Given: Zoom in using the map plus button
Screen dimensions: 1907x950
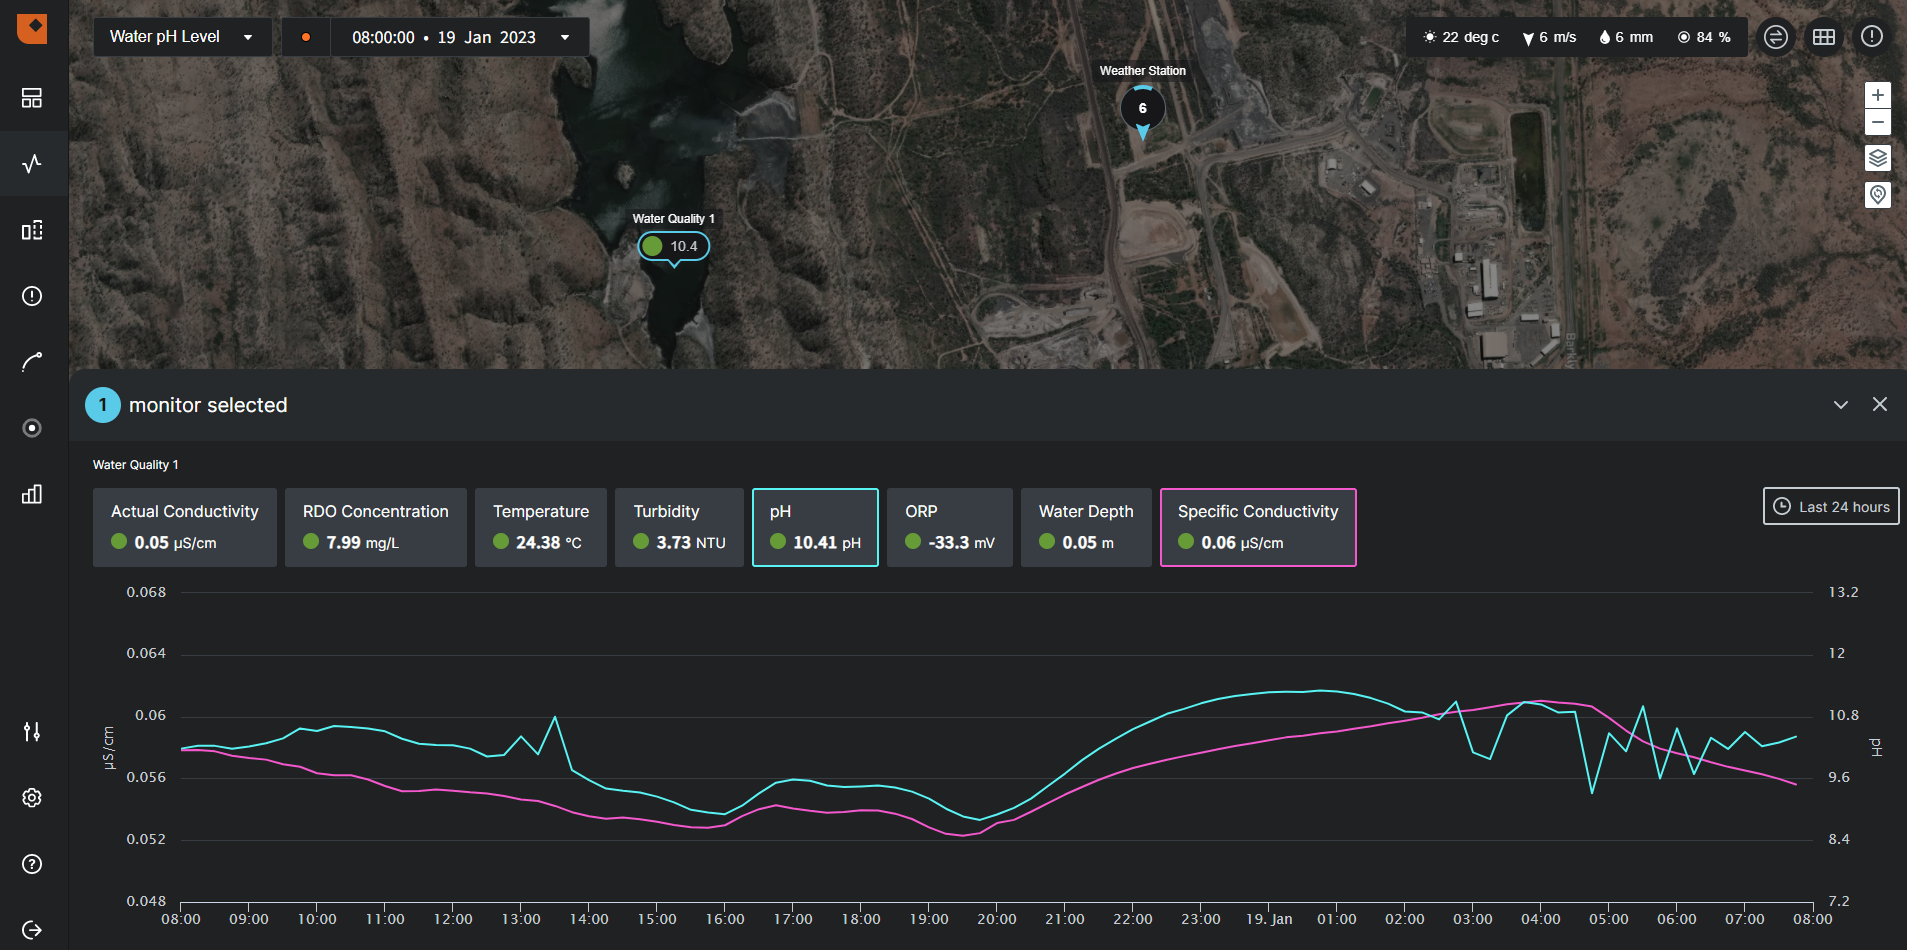Looking at the screenshot, I should click(x=1877, y=95).
